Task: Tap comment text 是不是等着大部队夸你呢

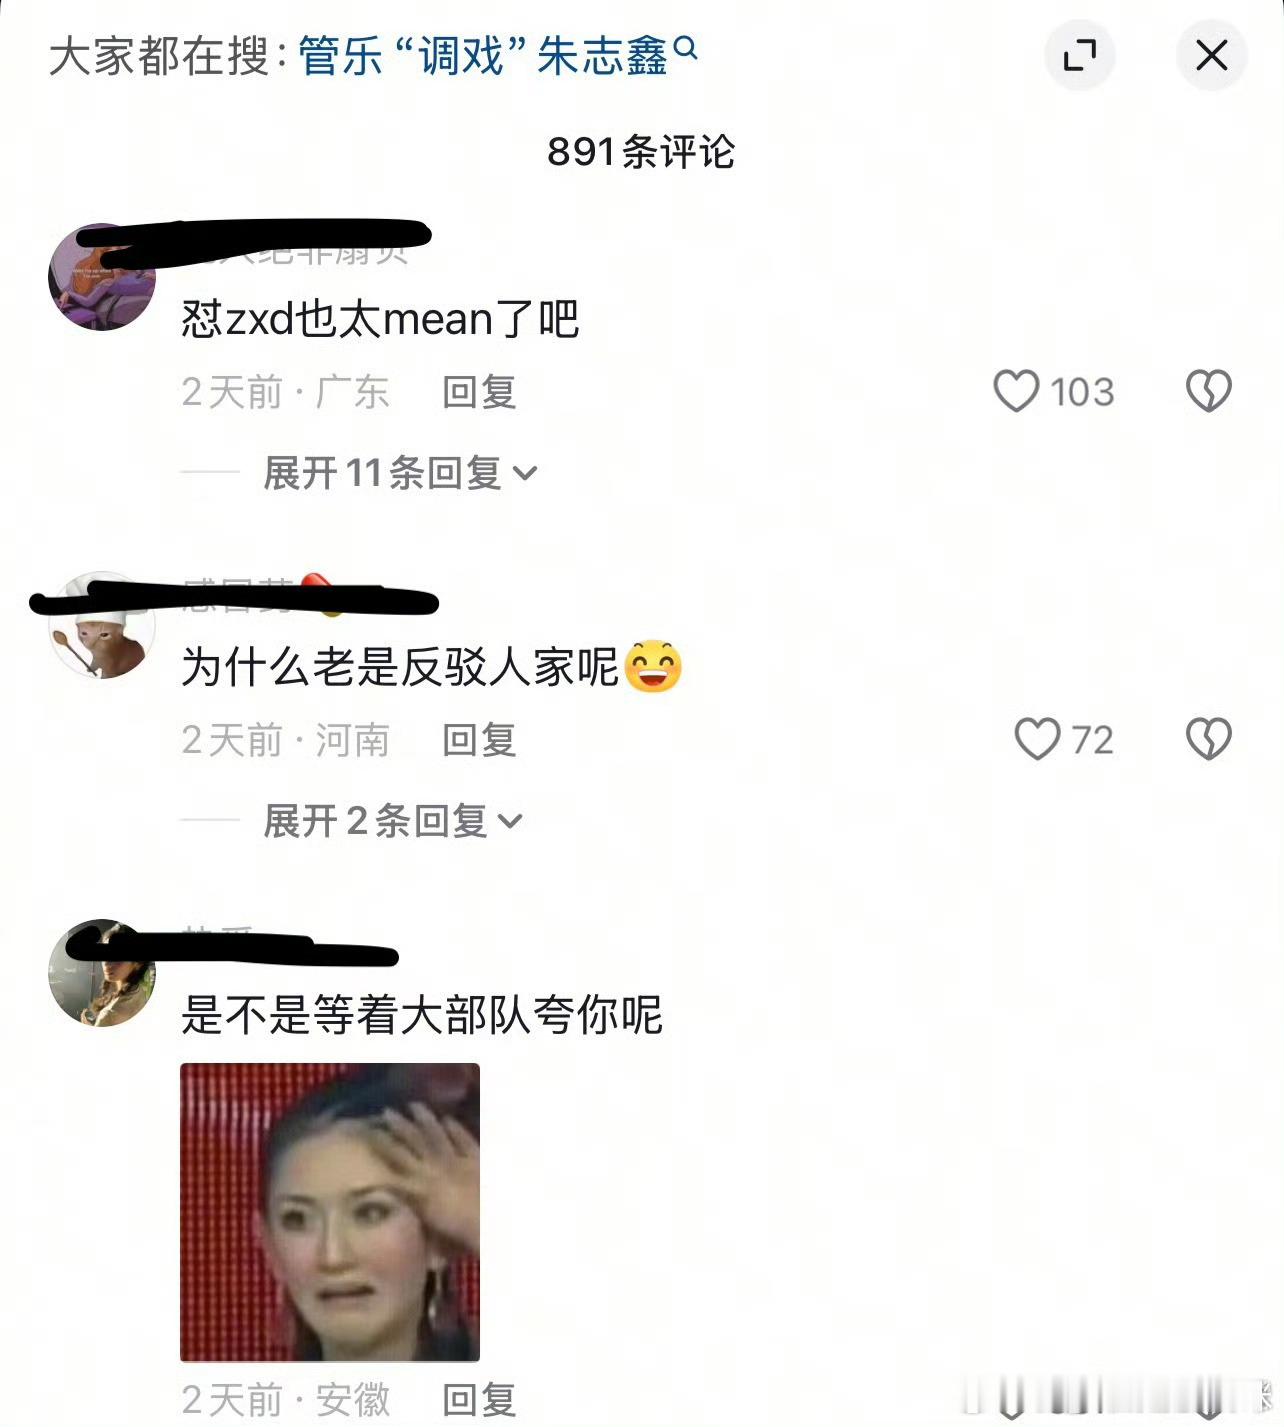Action: point(422,1015)
